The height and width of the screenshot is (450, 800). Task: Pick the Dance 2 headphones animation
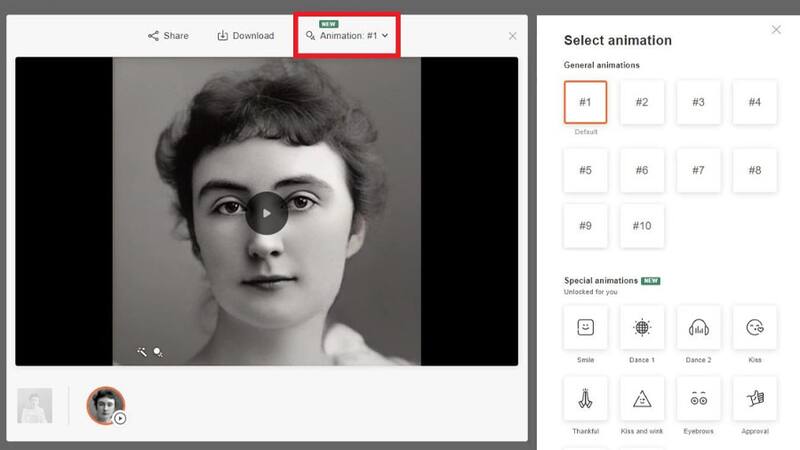(x=698, y=327)
